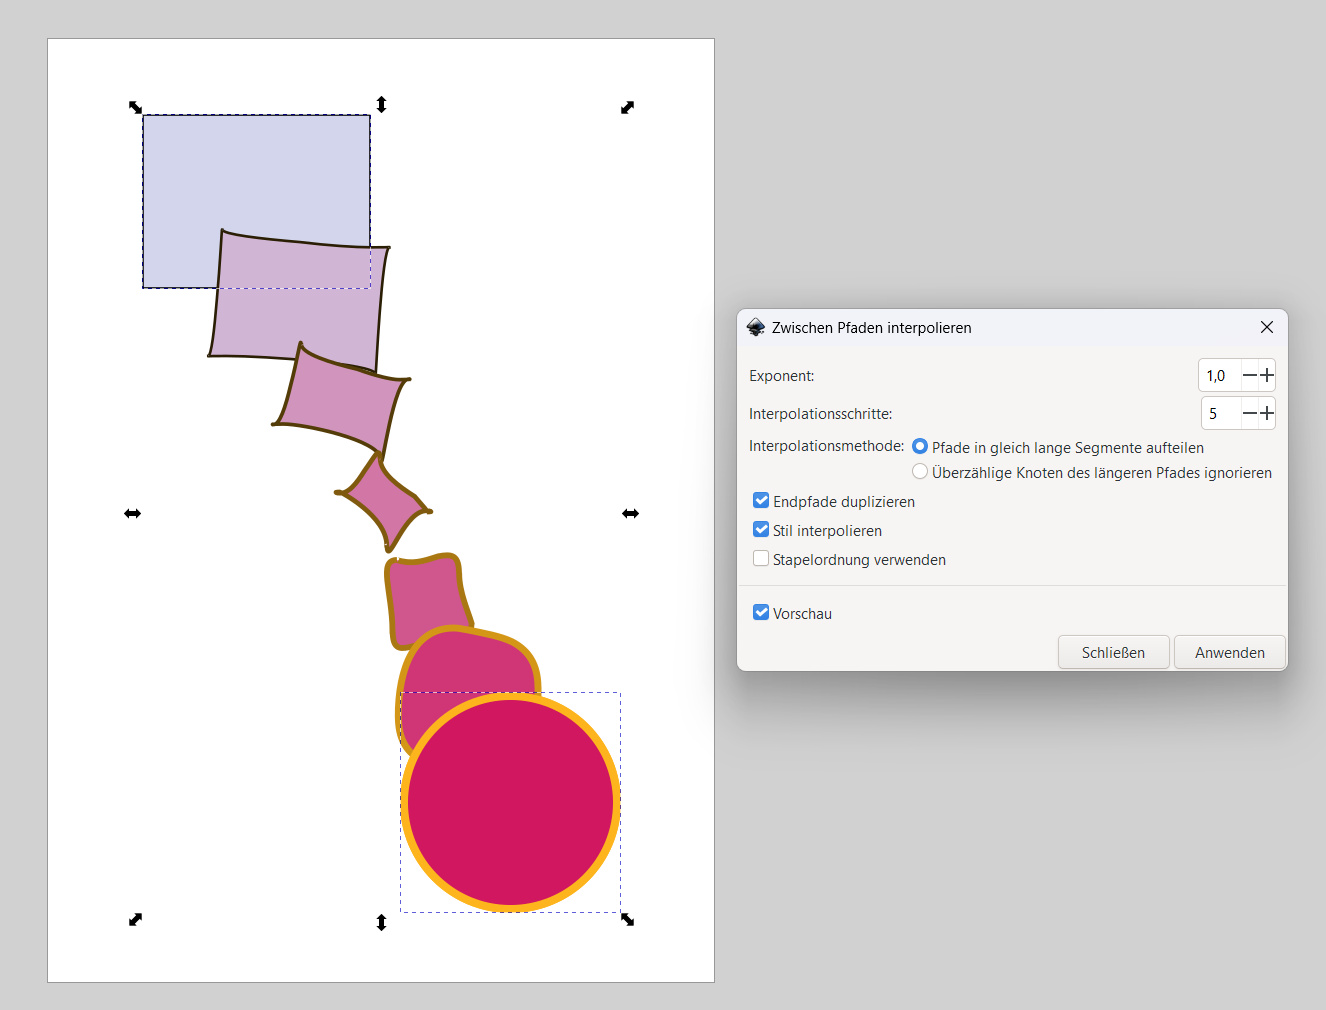
Task: Toggle the Vorschau preview checkbox
Action: (761, 613)
